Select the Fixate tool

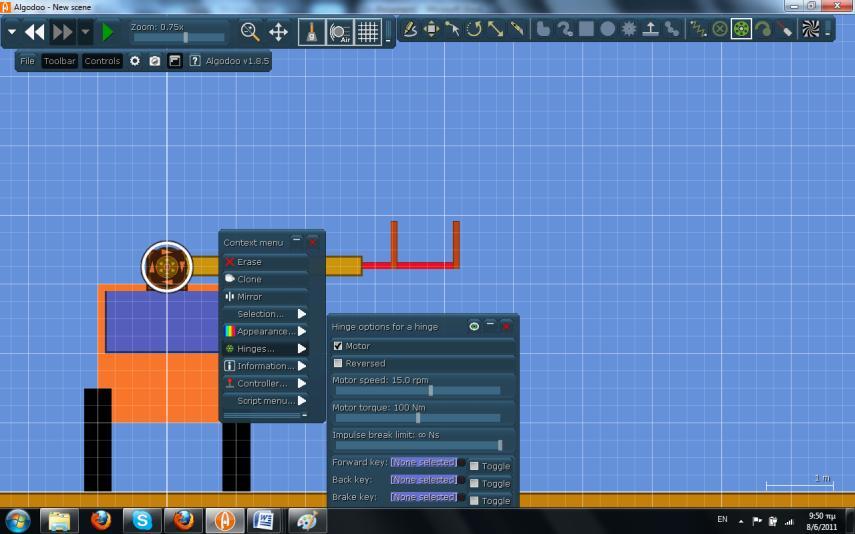tap(720, 29)
